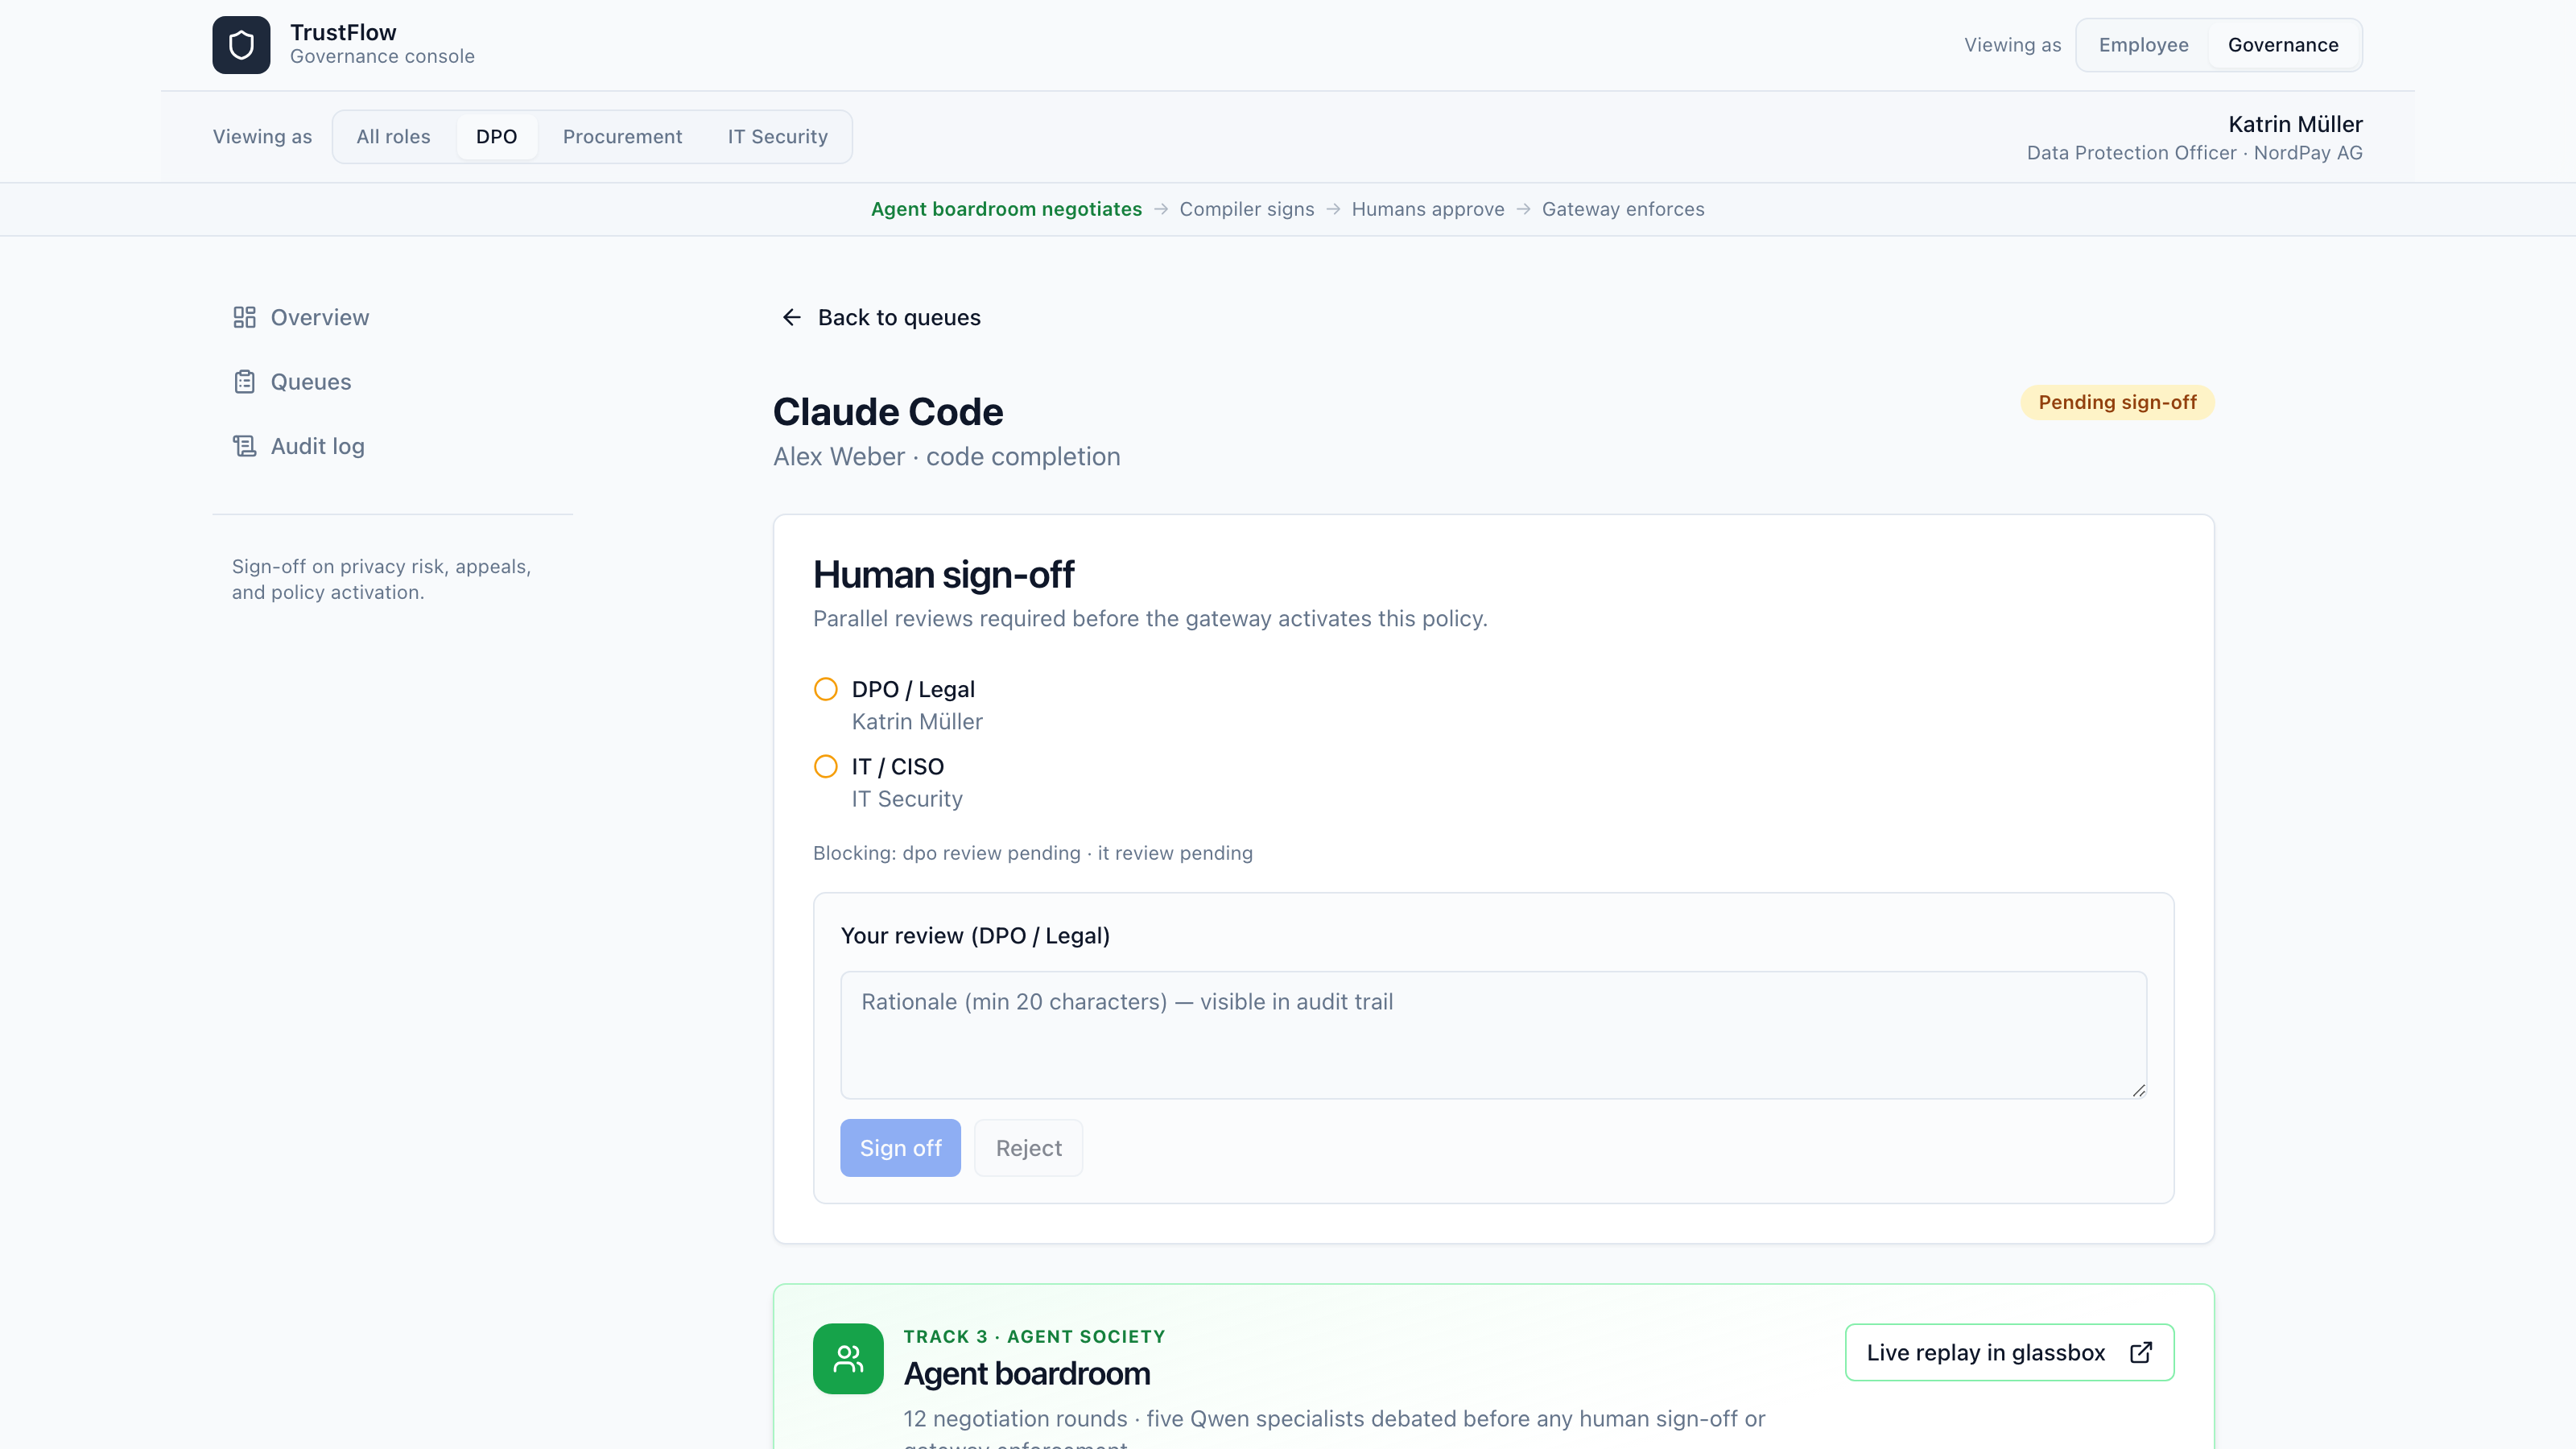Open the Overview grid icon in sidebar

244,317
